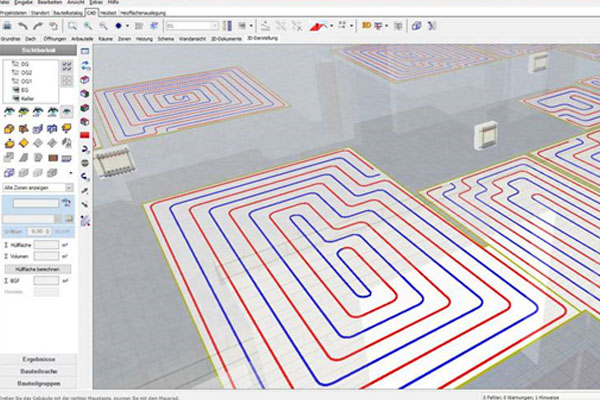Select the green zoom-in magnifier
This screenshot has width=600, height=400.
pos(88,26)
